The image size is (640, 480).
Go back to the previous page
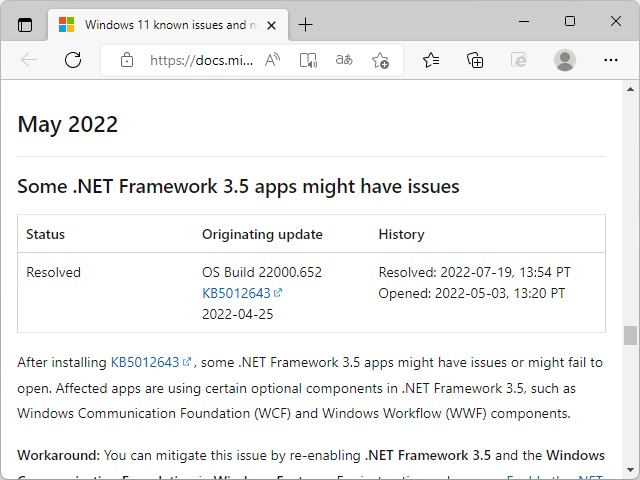tap(29, 60)
